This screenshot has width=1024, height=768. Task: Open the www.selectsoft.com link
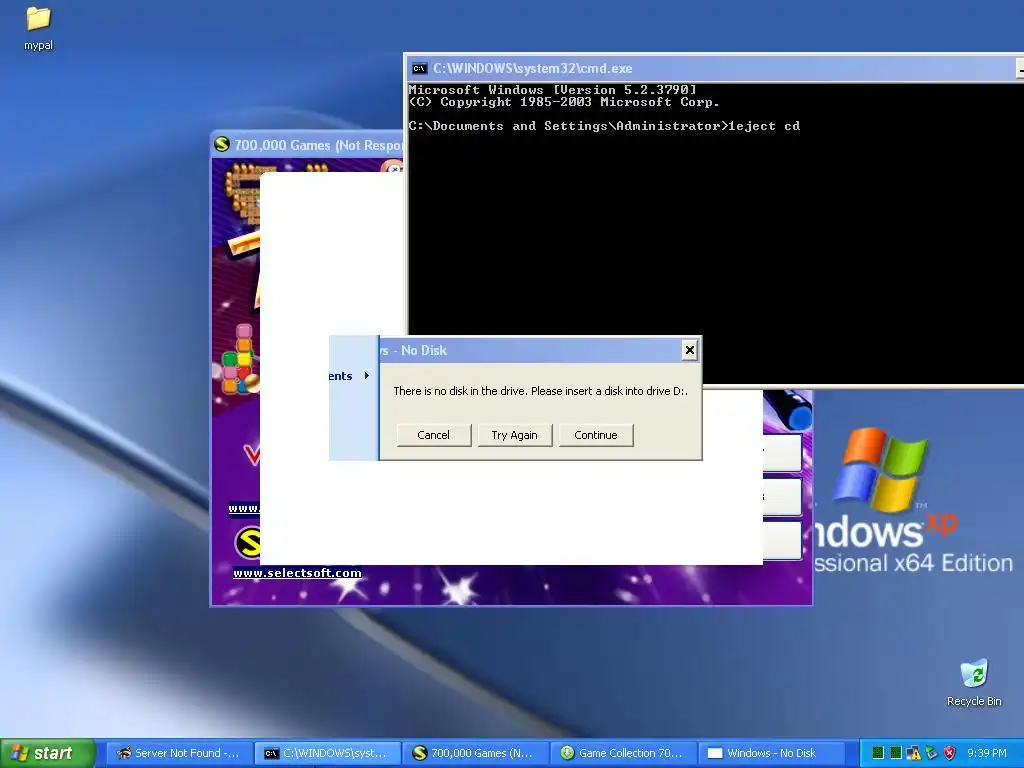click(x=297, y=573)
